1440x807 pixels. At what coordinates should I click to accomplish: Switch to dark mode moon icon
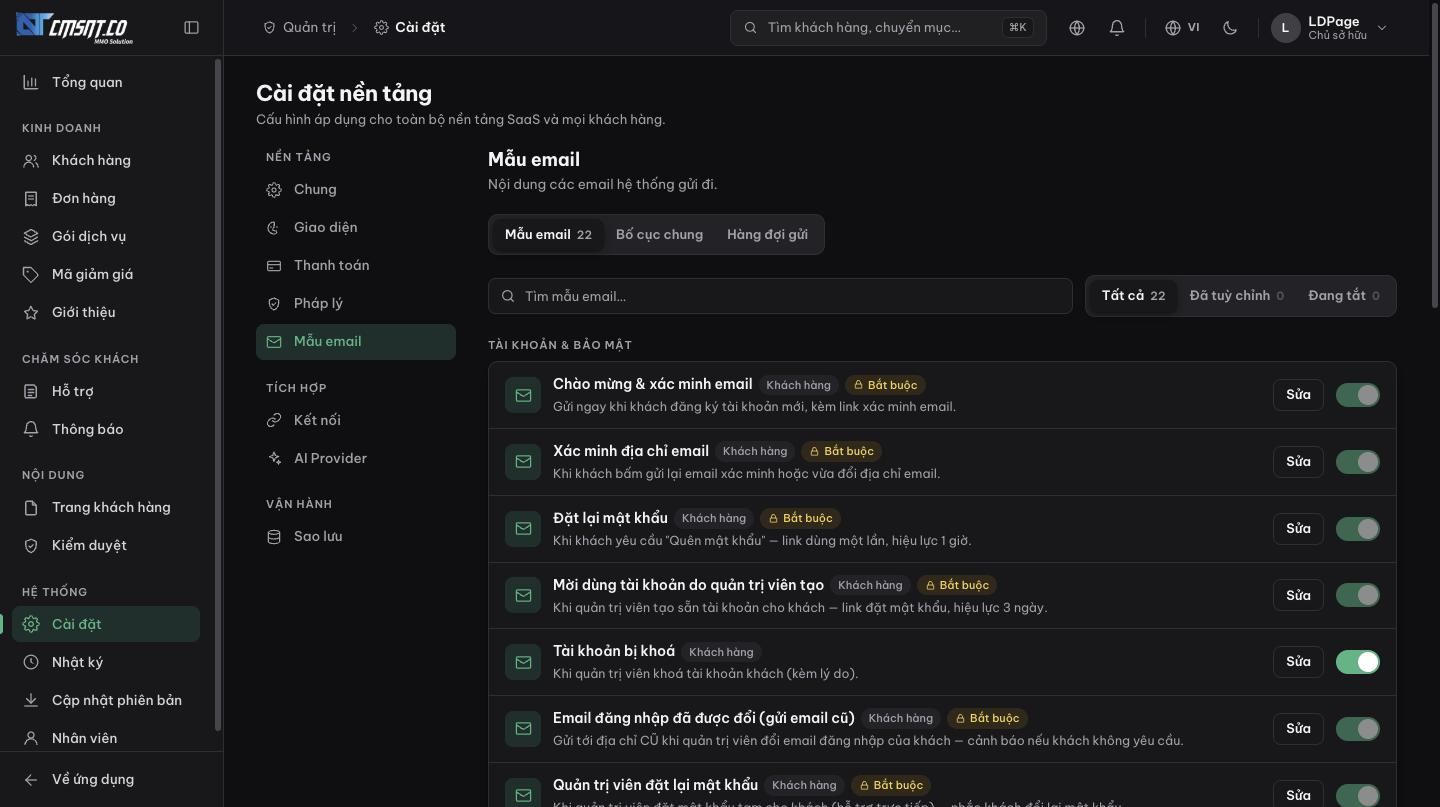(1230, 28)
